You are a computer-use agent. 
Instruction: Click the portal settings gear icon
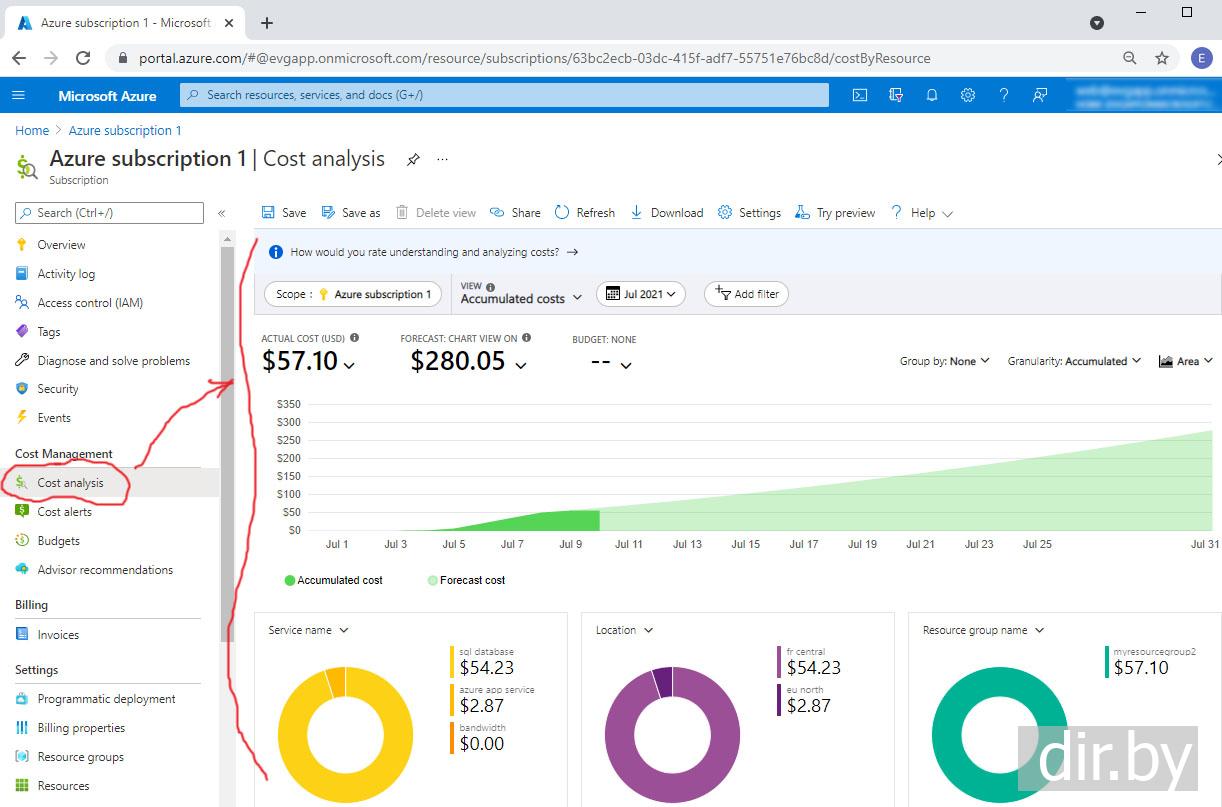tap(968, 95)
